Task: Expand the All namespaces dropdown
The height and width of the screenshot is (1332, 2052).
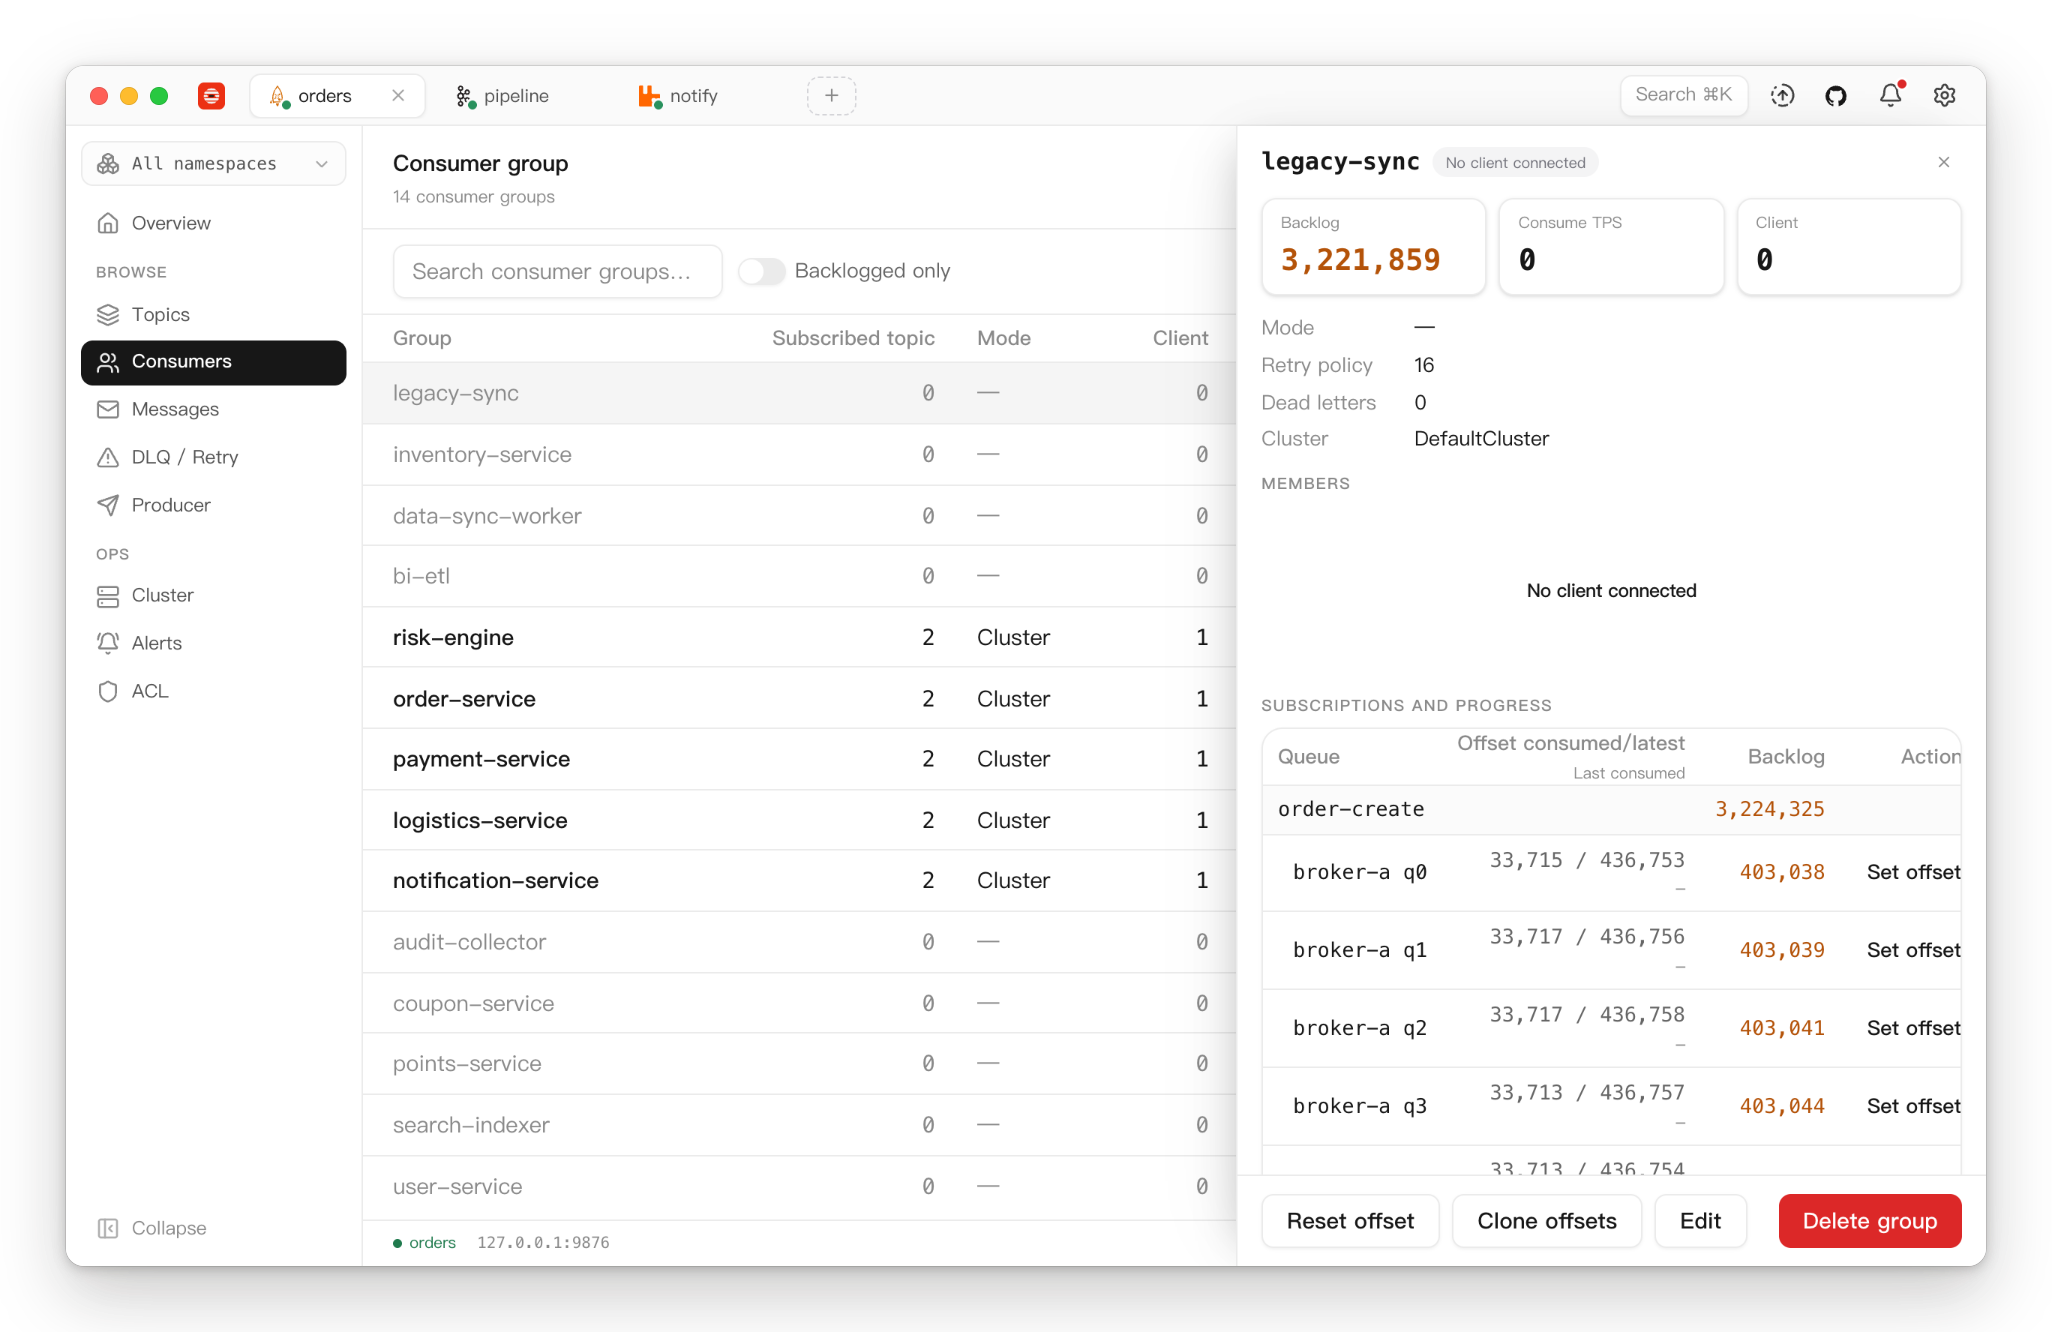Action: coord(213,164)
